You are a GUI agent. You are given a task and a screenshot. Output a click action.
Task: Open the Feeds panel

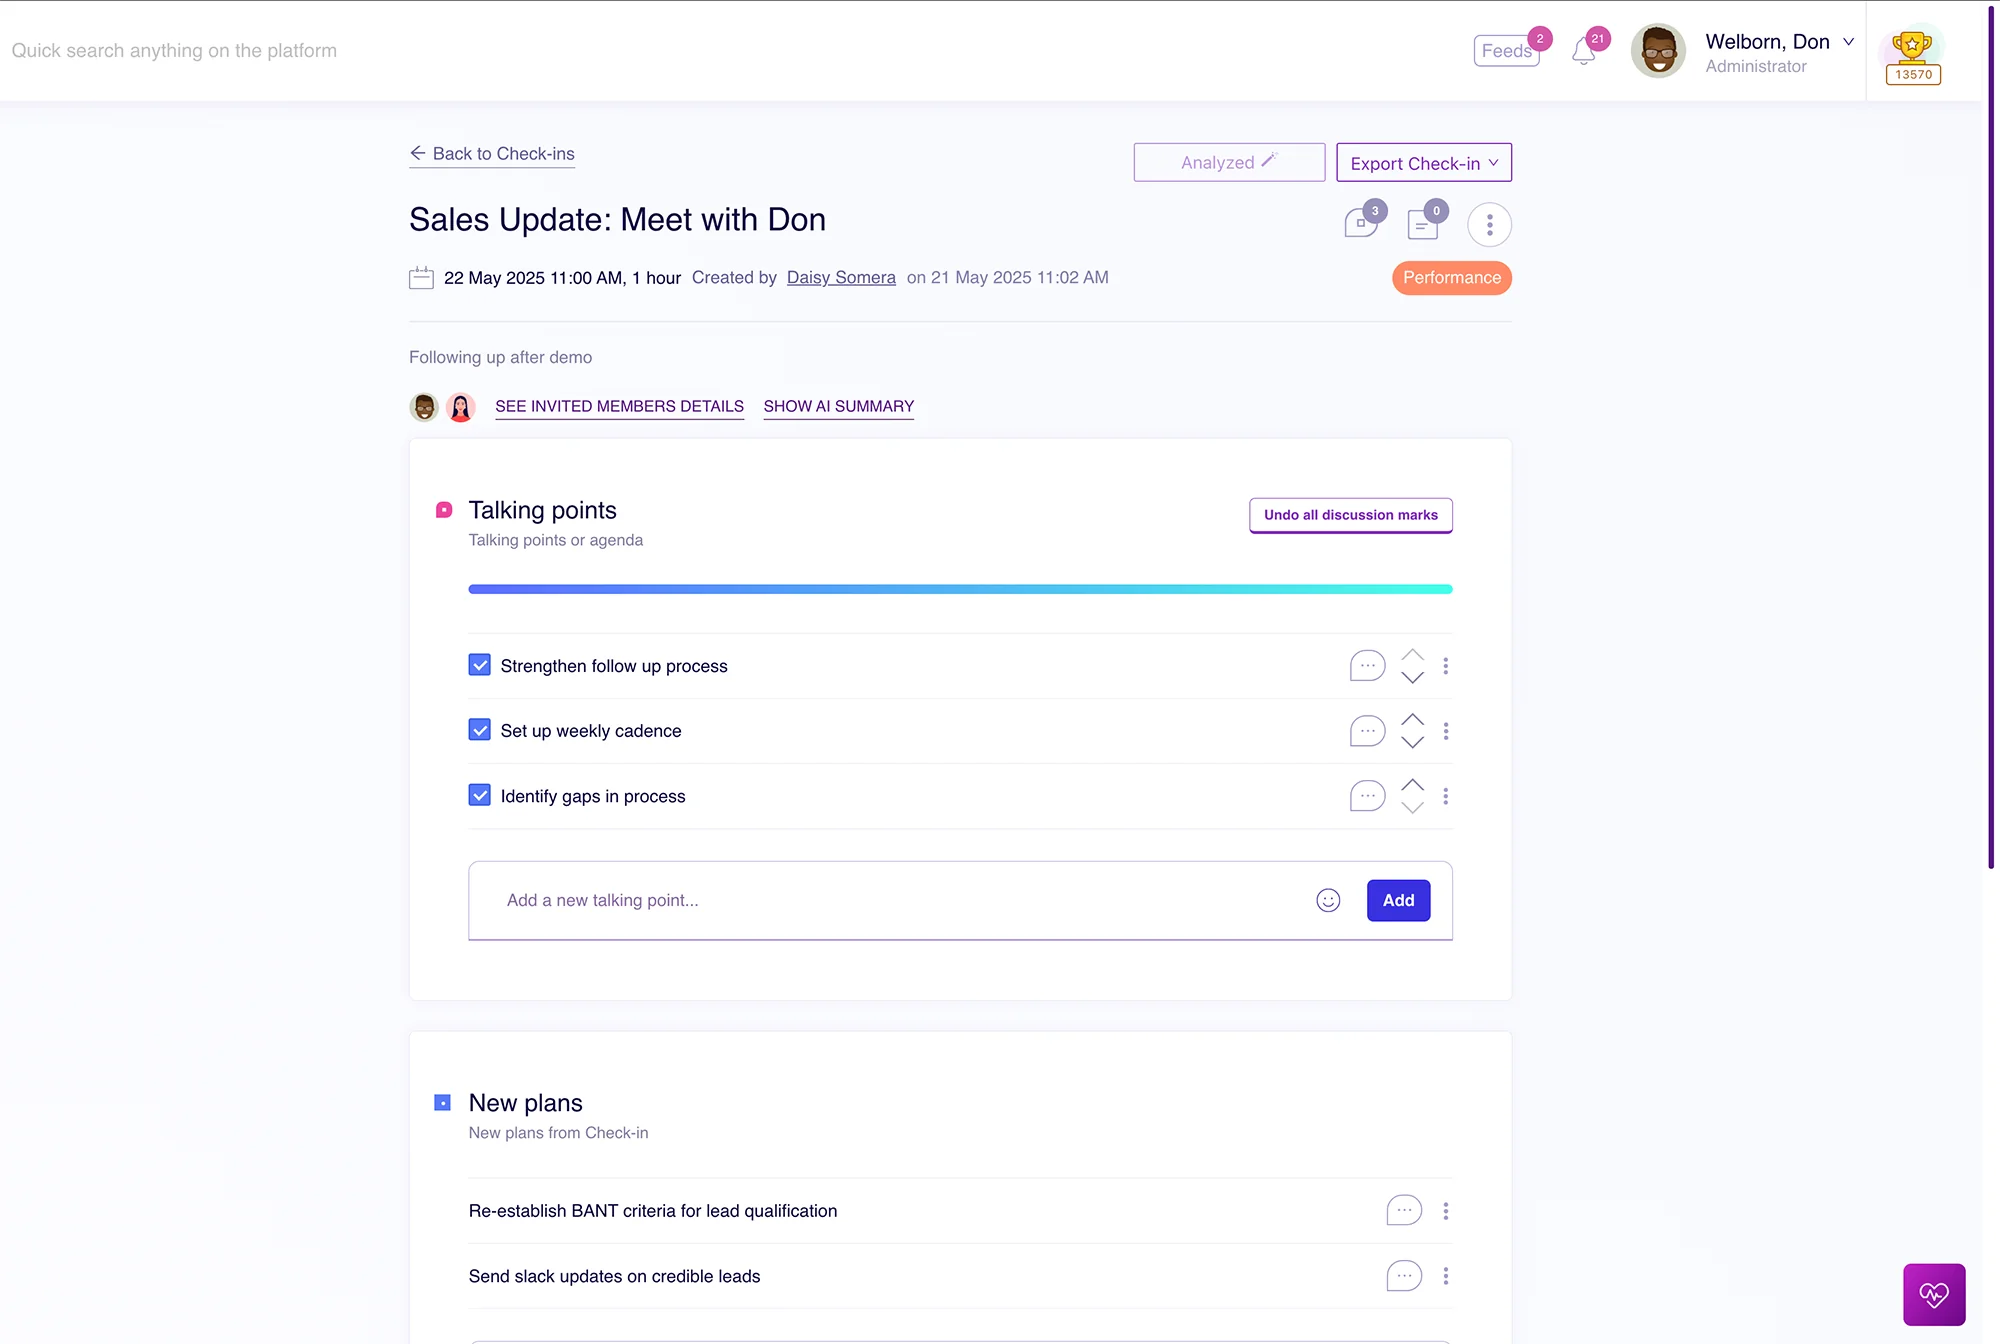tap(1506, 51)
